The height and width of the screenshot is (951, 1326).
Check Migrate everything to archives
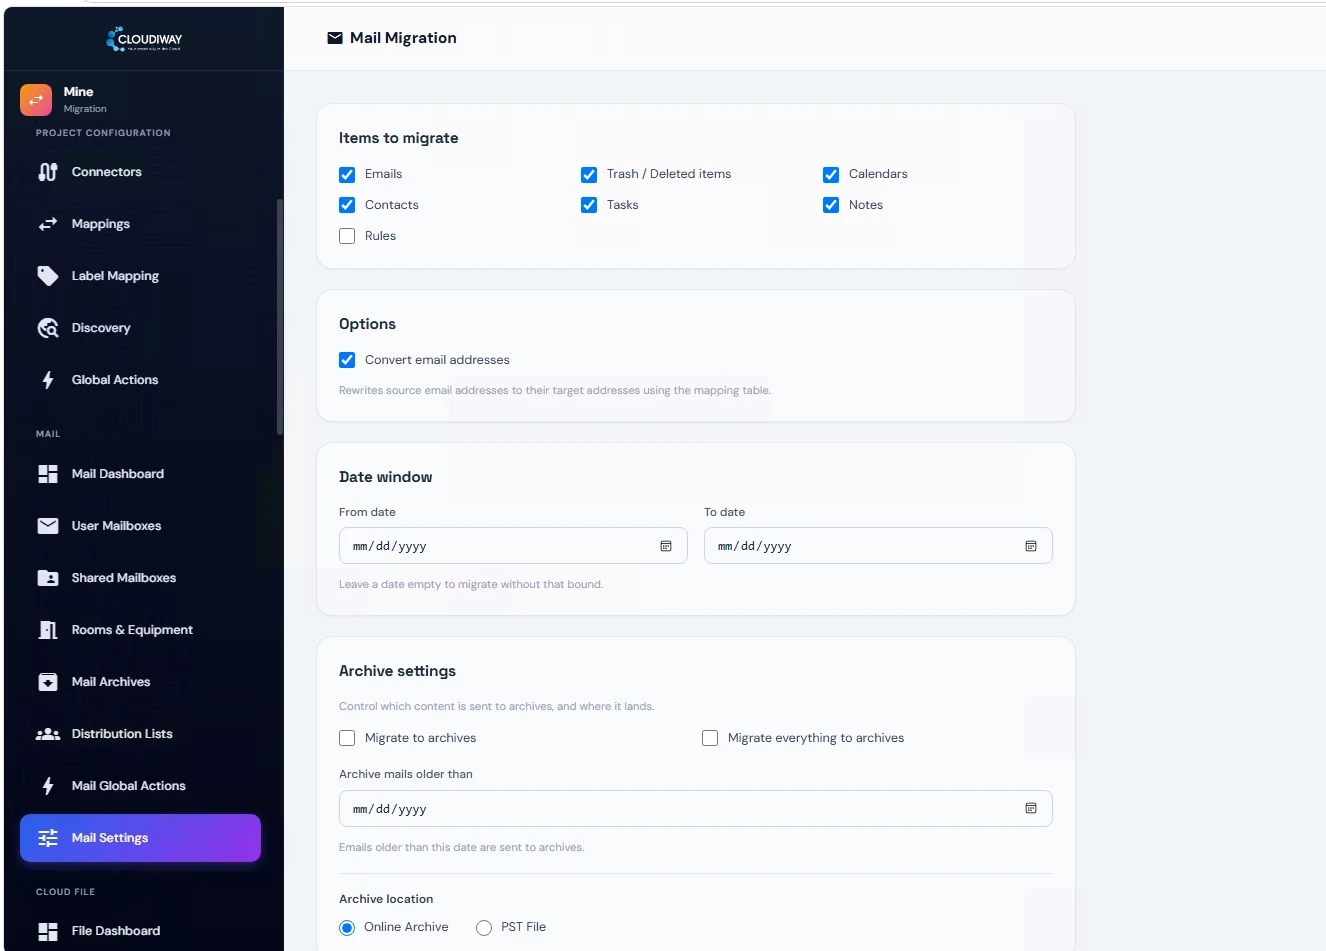pos(710,738)
